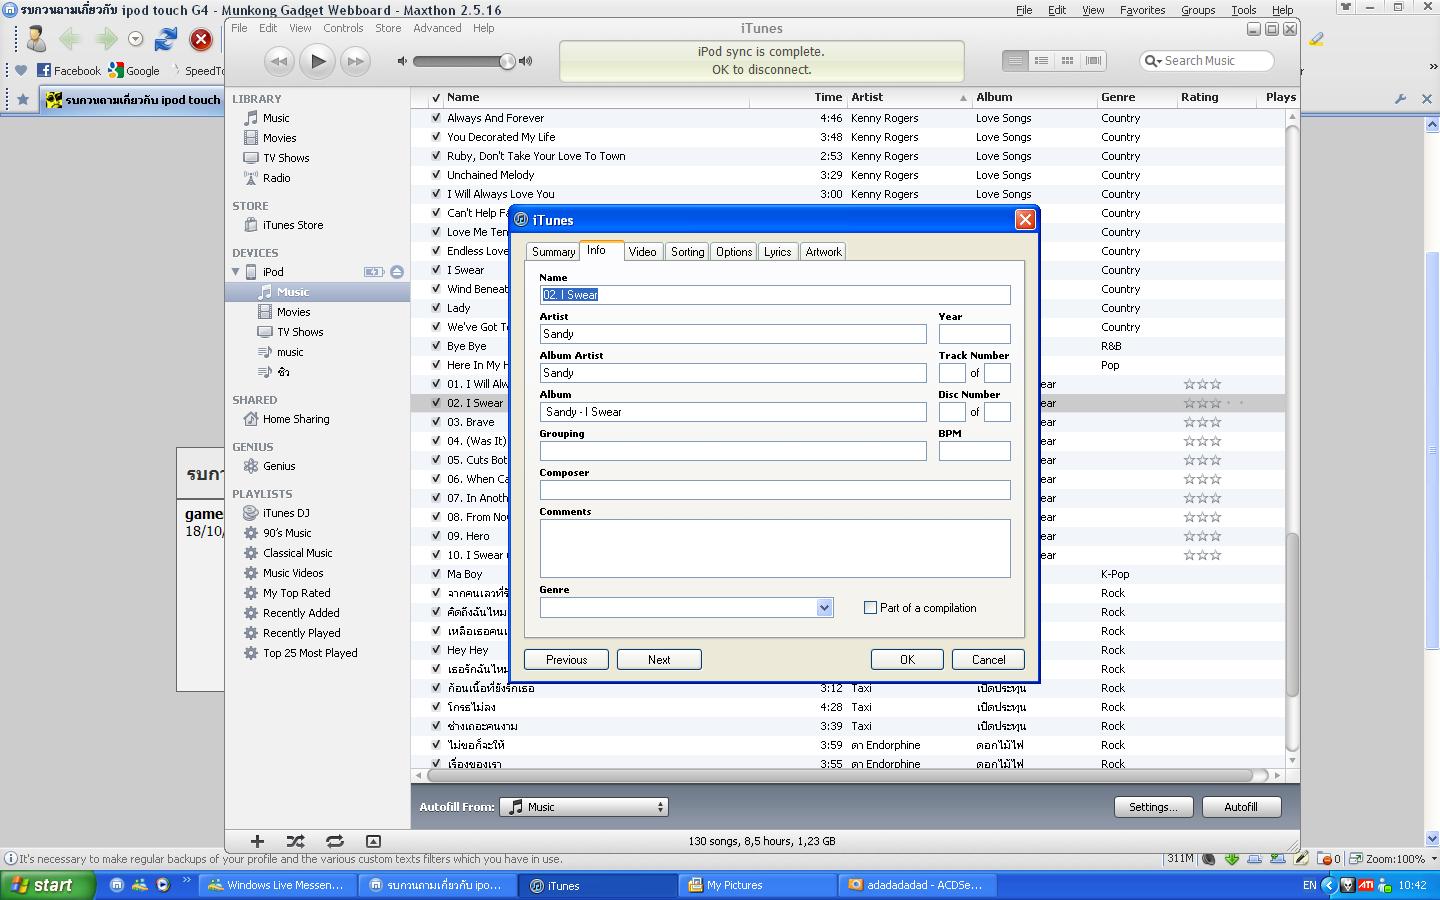Image resolution: width=1440 pixels, height=900 pixels.
Task: Click the Next button in dialog
Action: [659, 660]
